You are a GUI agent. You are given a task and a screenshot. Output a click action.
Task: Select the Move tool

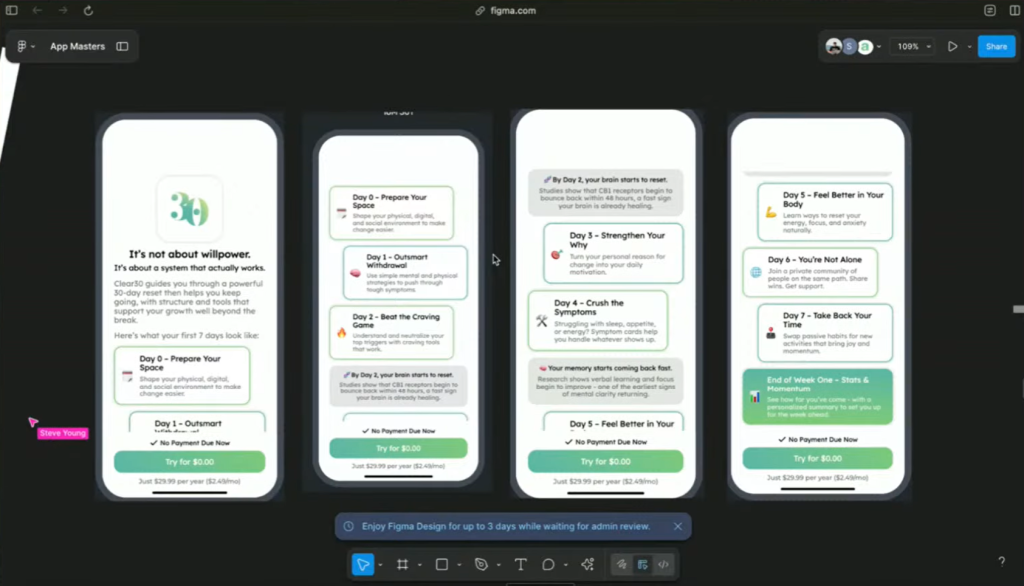click(364, 564)
